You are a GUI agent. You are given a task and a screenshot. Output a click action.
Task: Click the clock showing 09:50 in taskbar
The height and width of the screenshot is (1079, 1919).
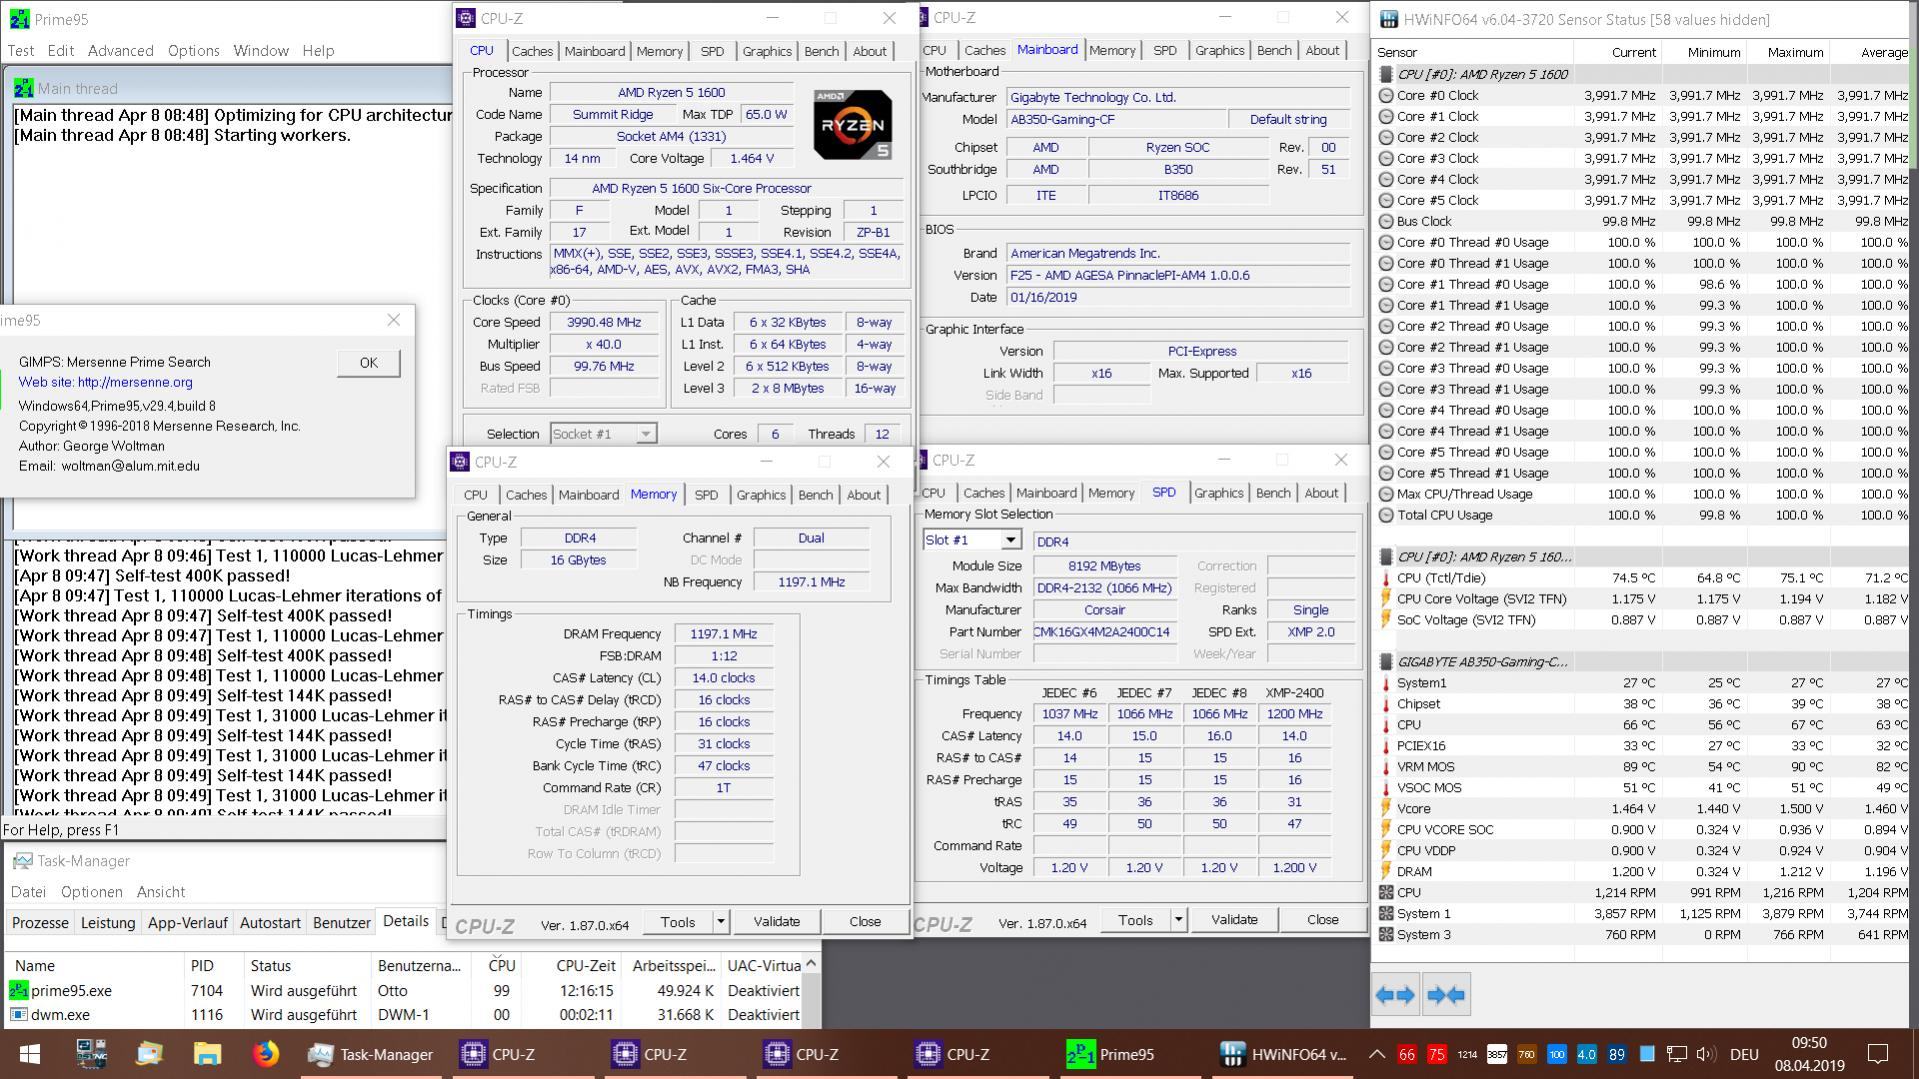coord(1809,1043)
